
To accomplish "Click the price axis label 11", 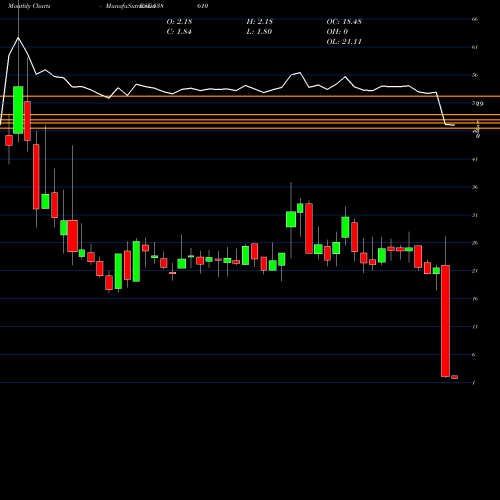I will (475, 327).
